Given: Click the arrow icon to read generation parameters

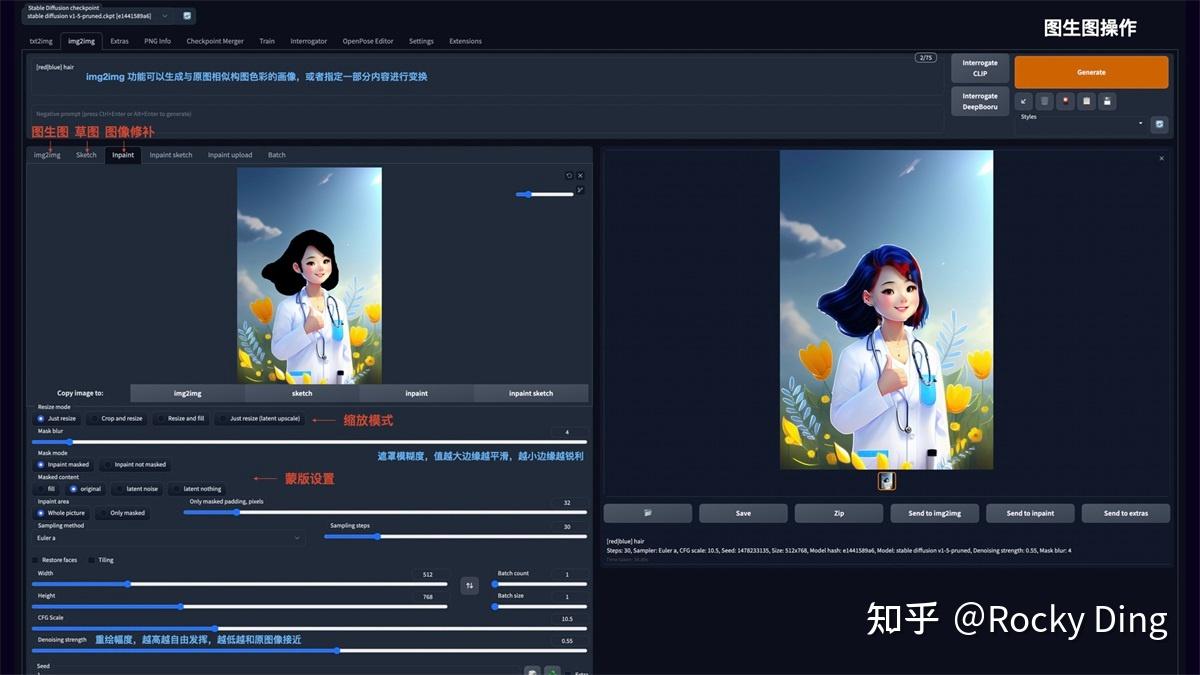Looking at the screenshot, I should tap(1023, 101).
